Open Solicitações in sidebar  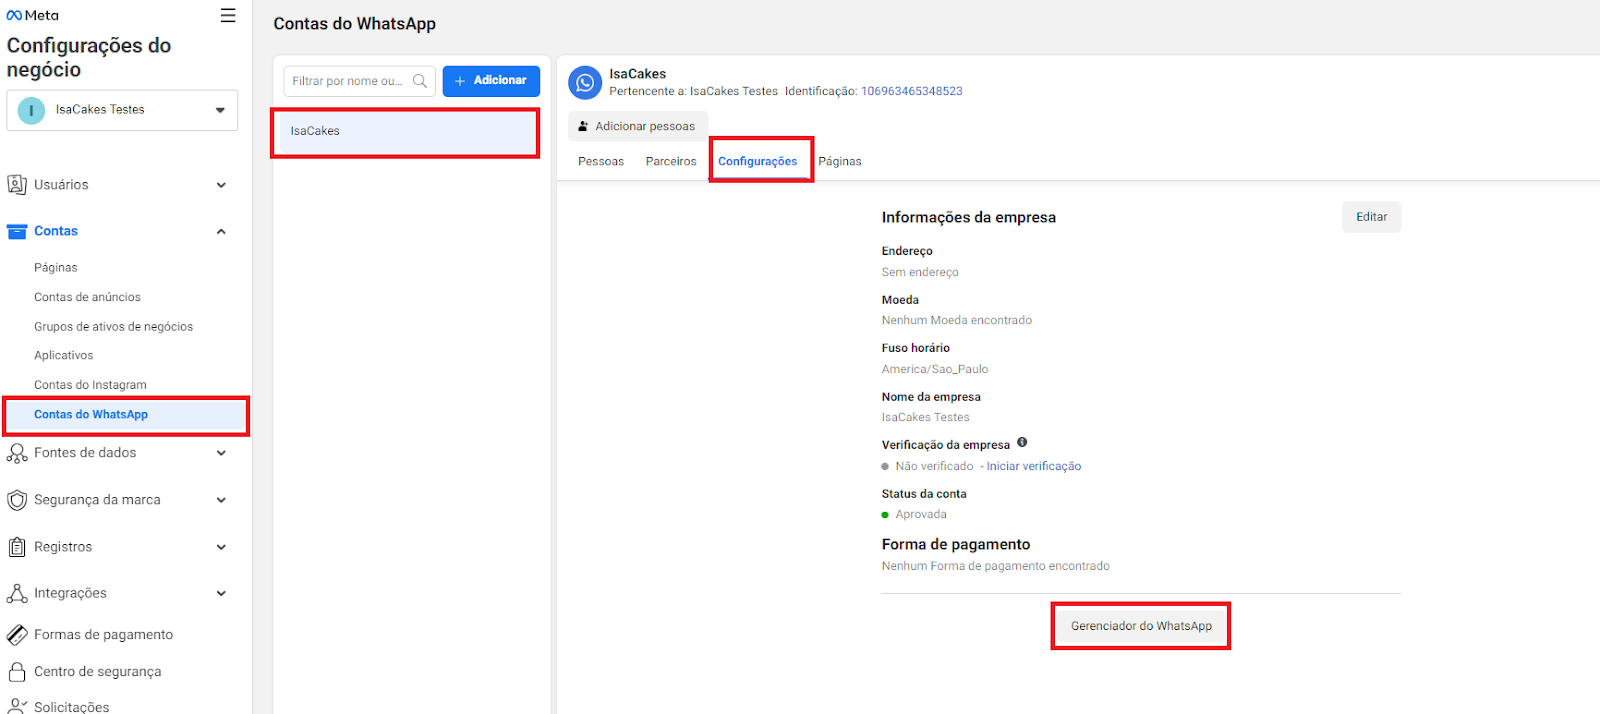coord(72,706)
